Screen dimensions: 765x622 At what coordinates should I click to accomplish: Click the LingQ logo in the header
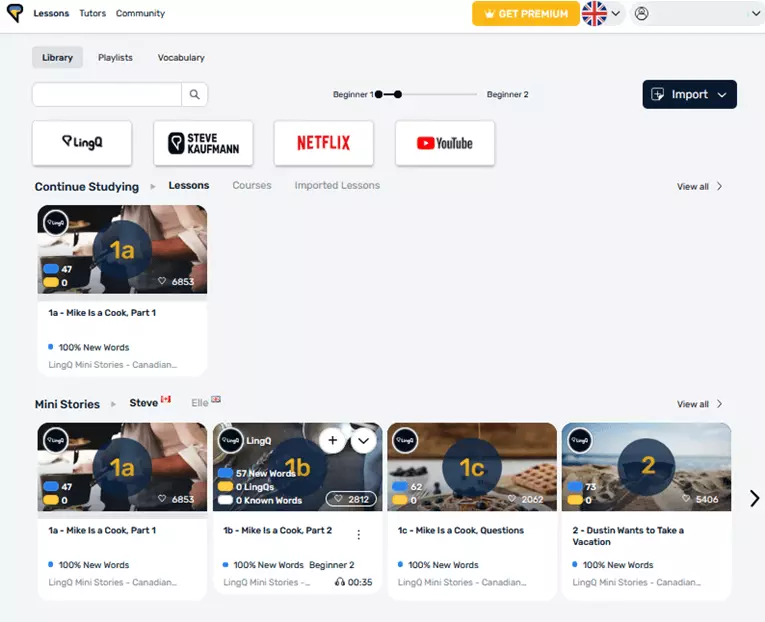[x=15, y=13]
